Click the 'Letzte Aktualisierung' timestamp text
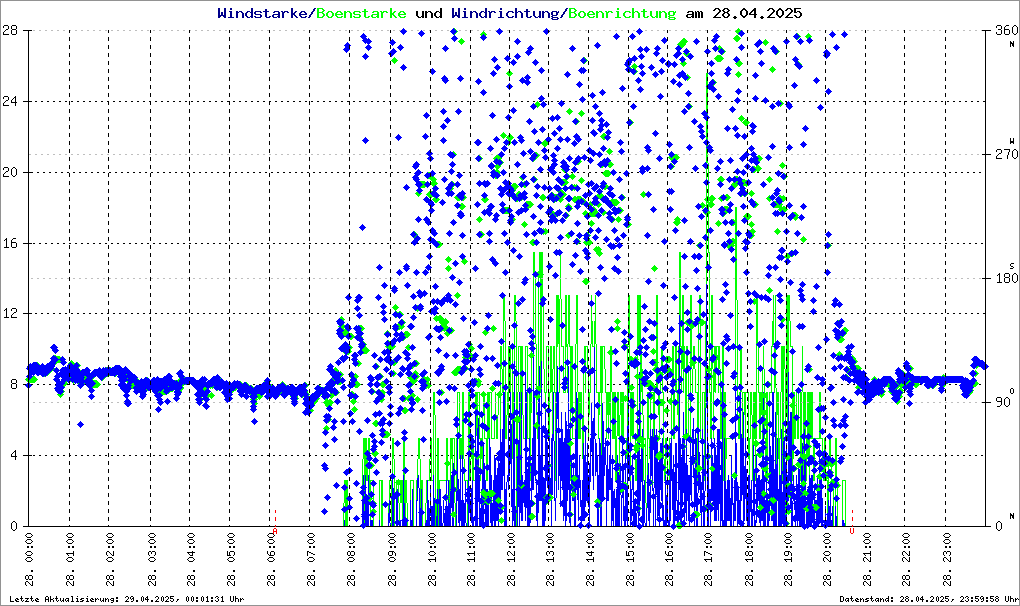The width and height of the screenshot is (1020, 606). click(127, 599)
